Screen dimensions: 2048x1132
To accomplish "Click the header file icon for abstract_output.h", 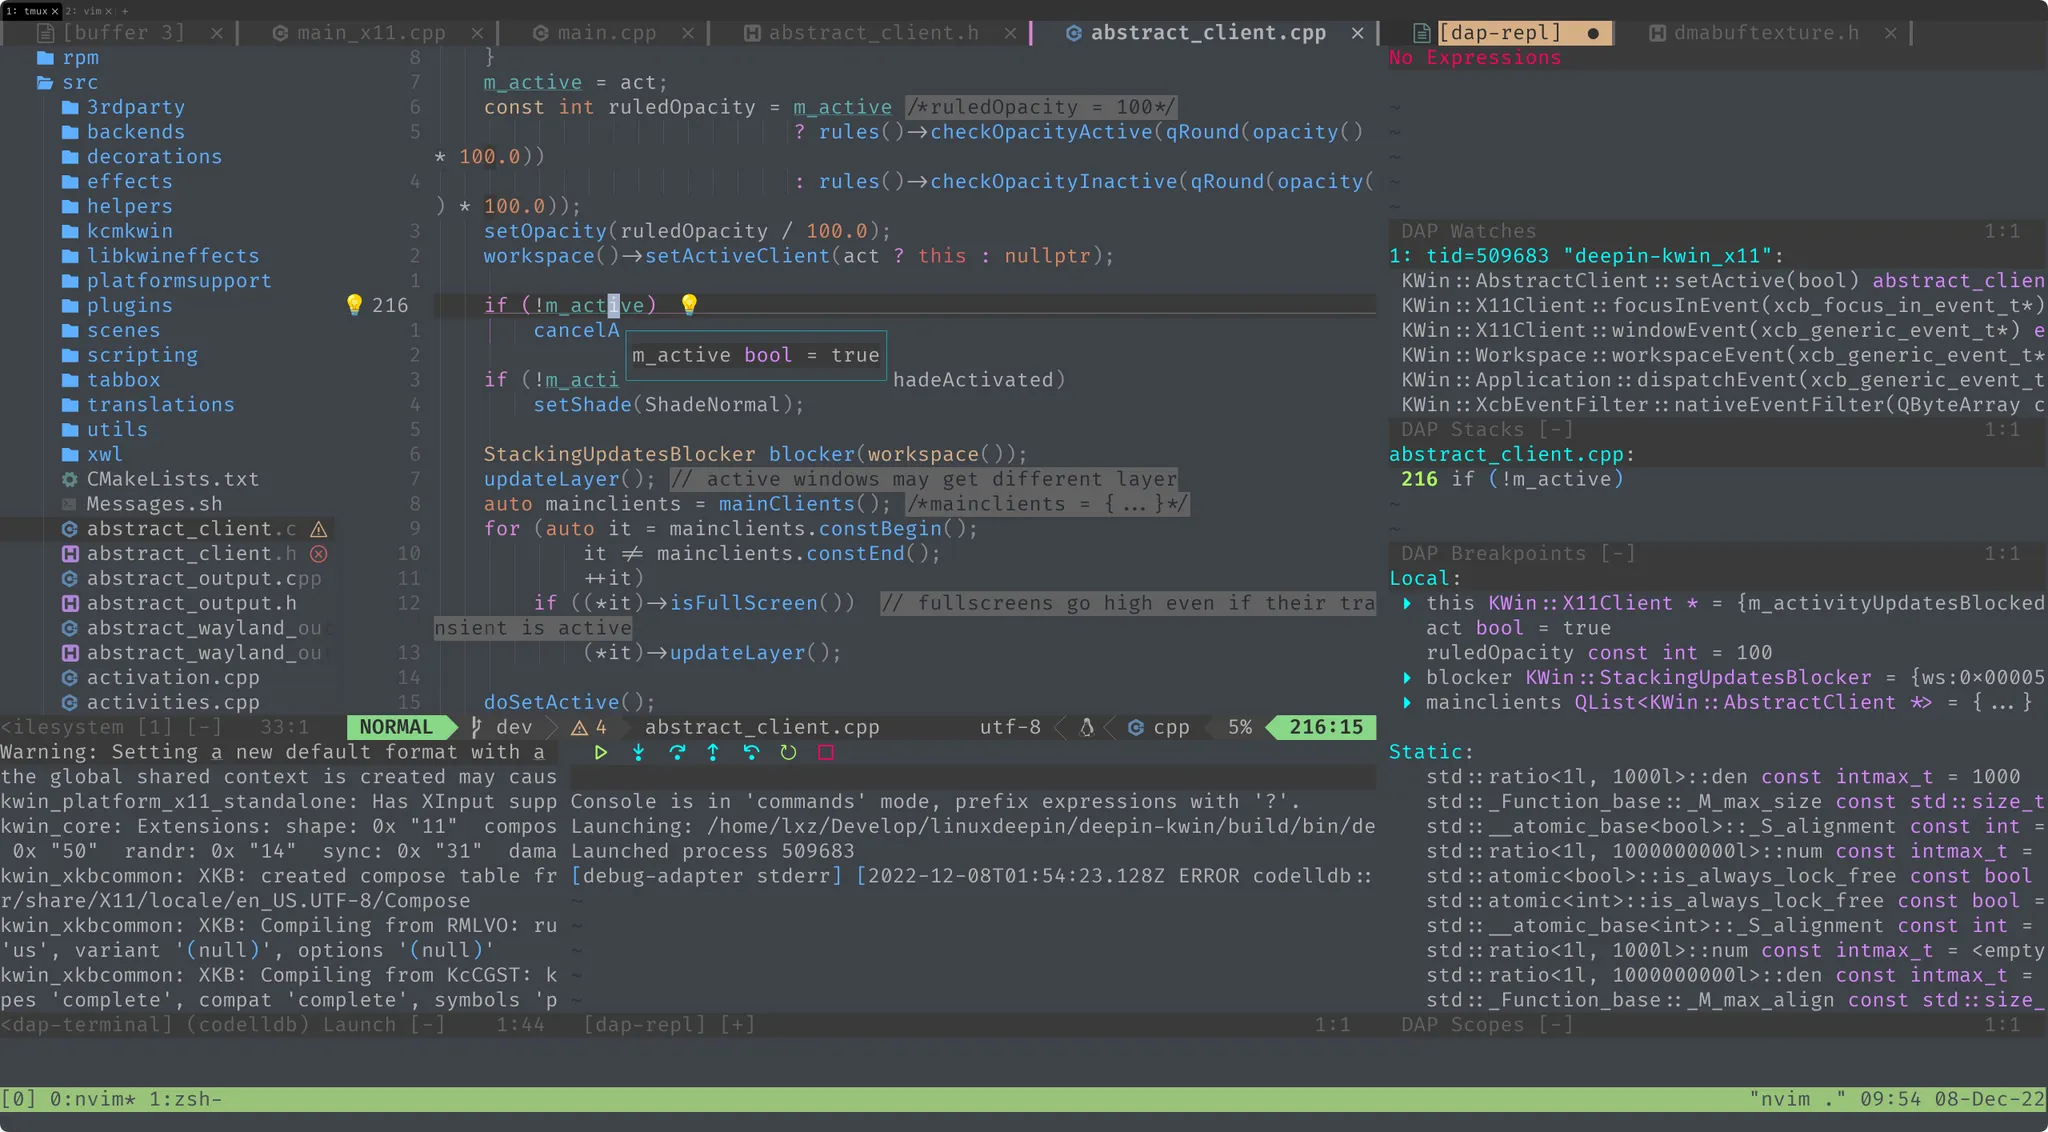I will click(x=70, y=603).
